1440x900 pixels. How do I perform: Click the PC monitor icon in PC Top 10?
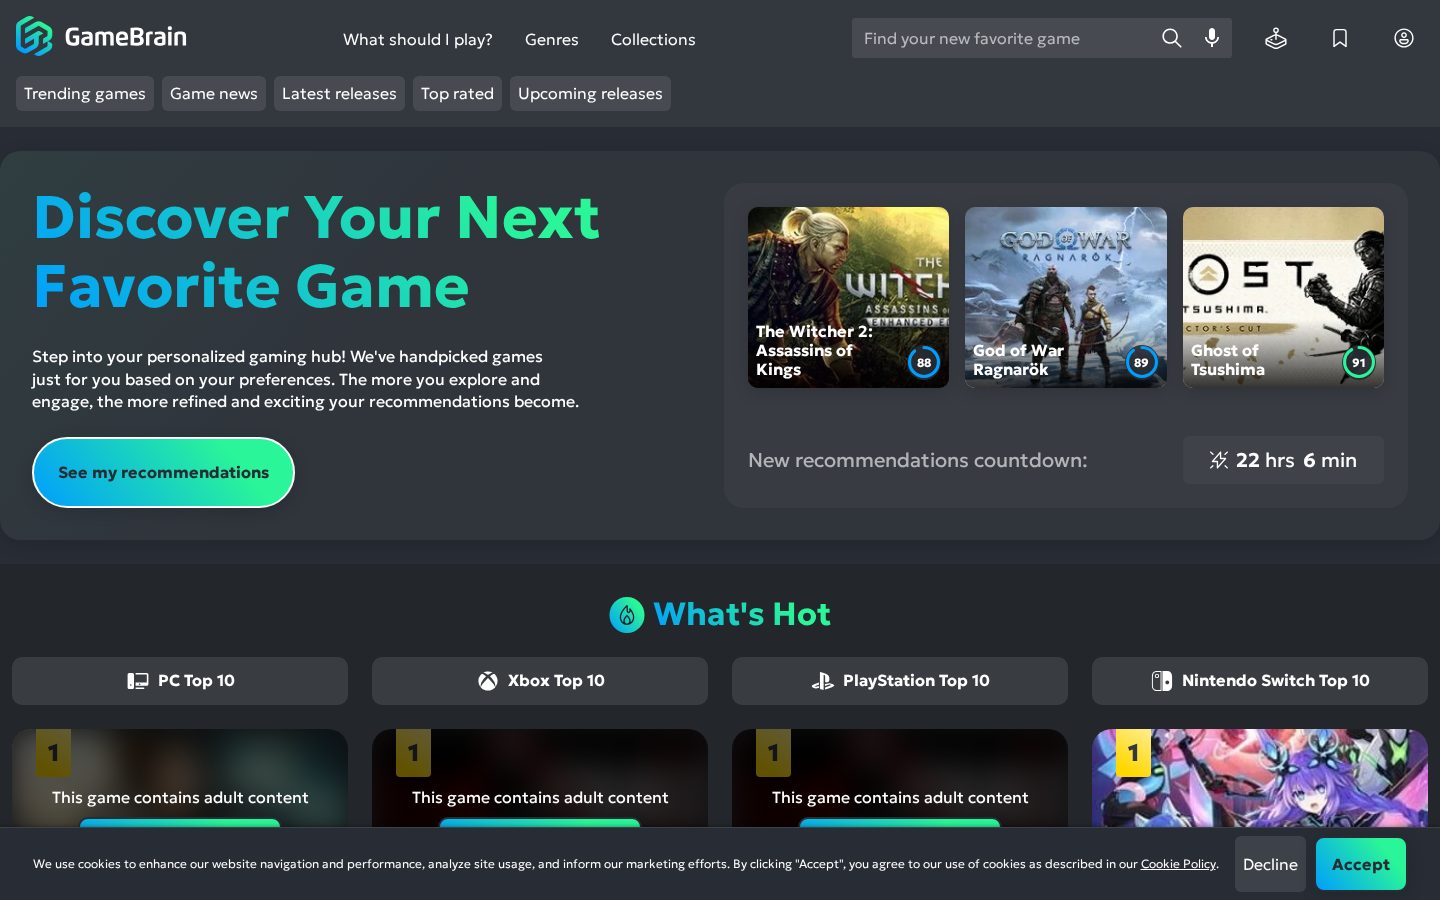137,681
